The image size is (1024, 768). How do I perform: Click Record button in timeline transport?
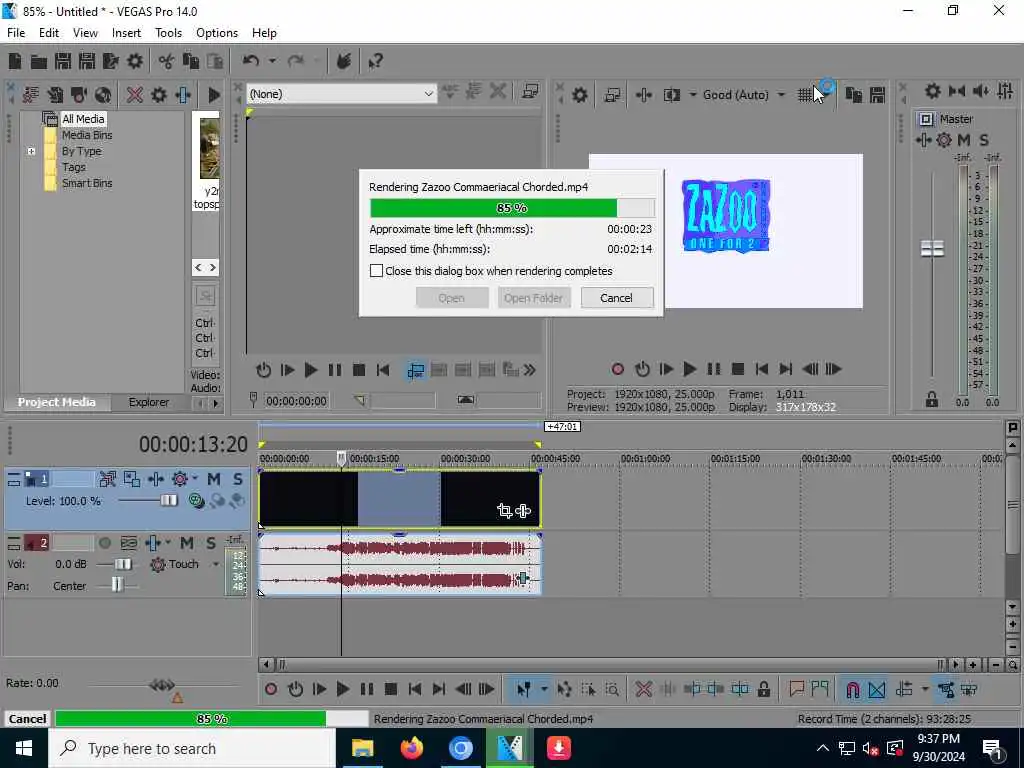(271, 689)
